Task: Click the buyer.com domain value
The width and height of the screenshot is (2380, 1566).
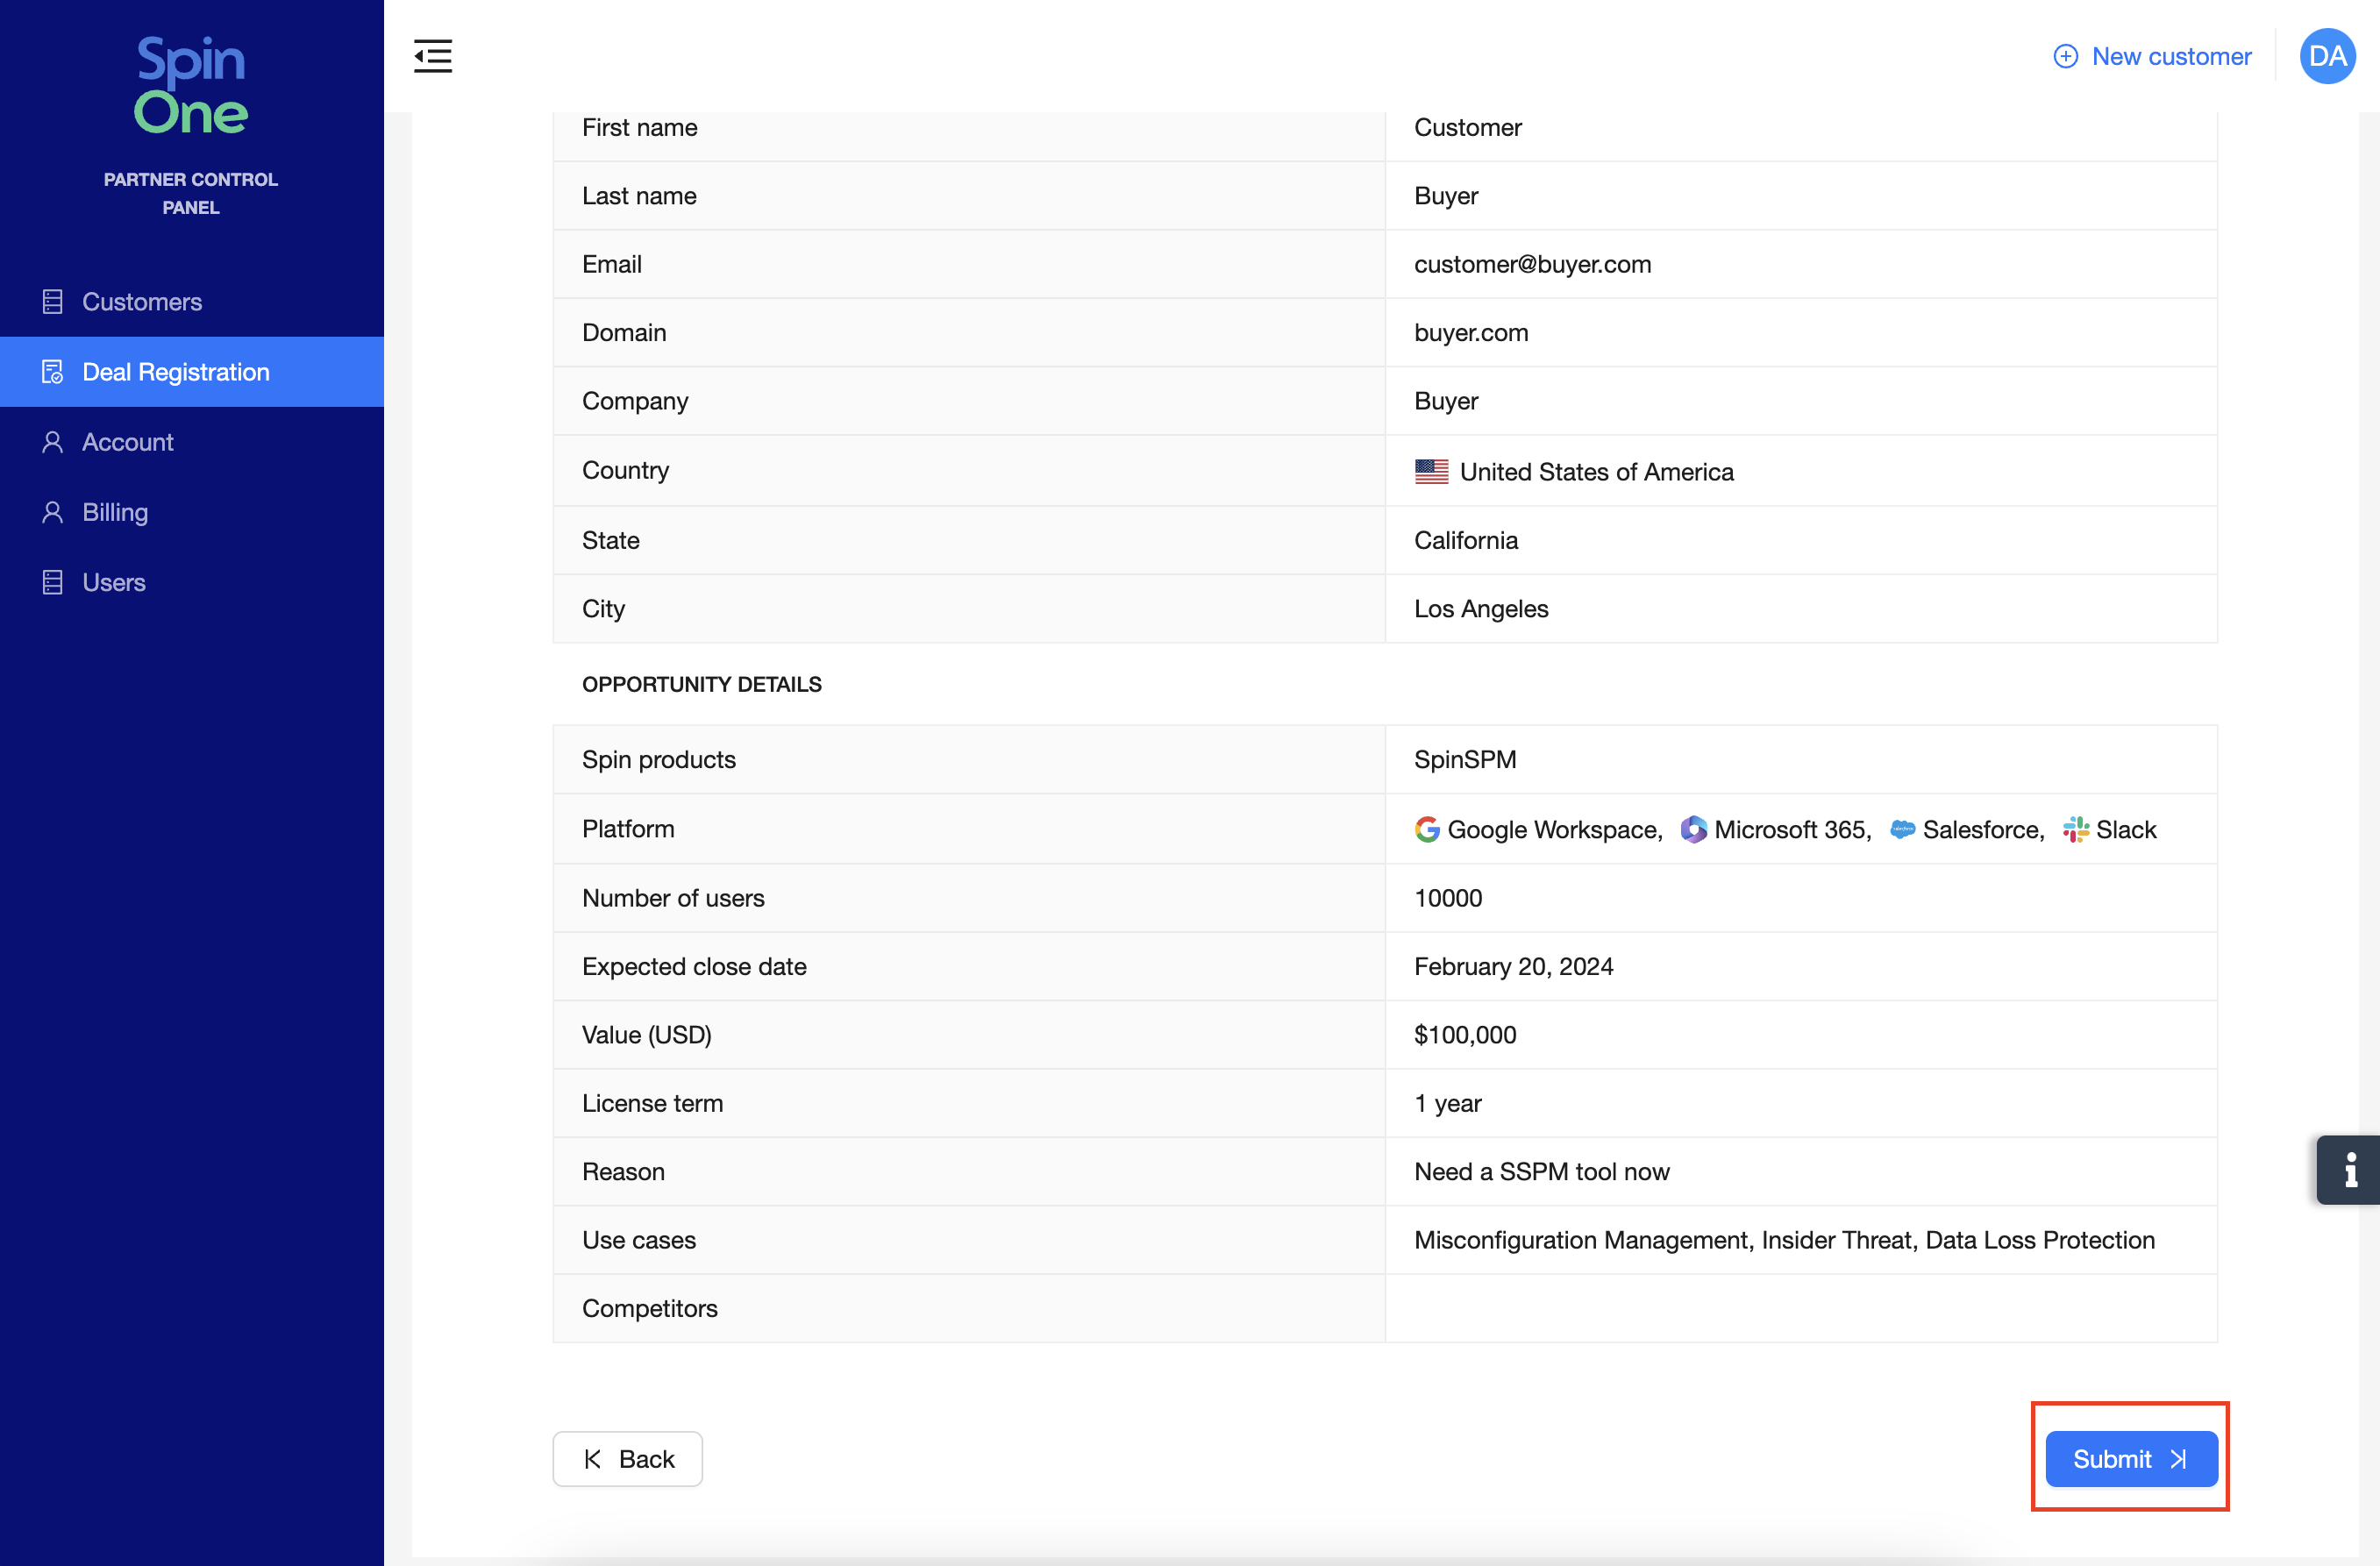Action: (1471, 332)
